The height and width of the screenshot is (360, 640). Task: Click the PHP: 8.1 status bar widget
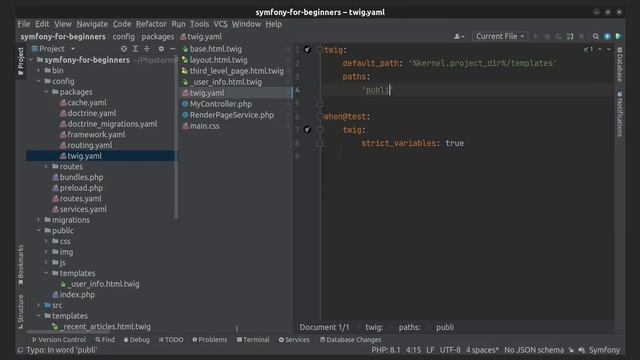(386, 350)
